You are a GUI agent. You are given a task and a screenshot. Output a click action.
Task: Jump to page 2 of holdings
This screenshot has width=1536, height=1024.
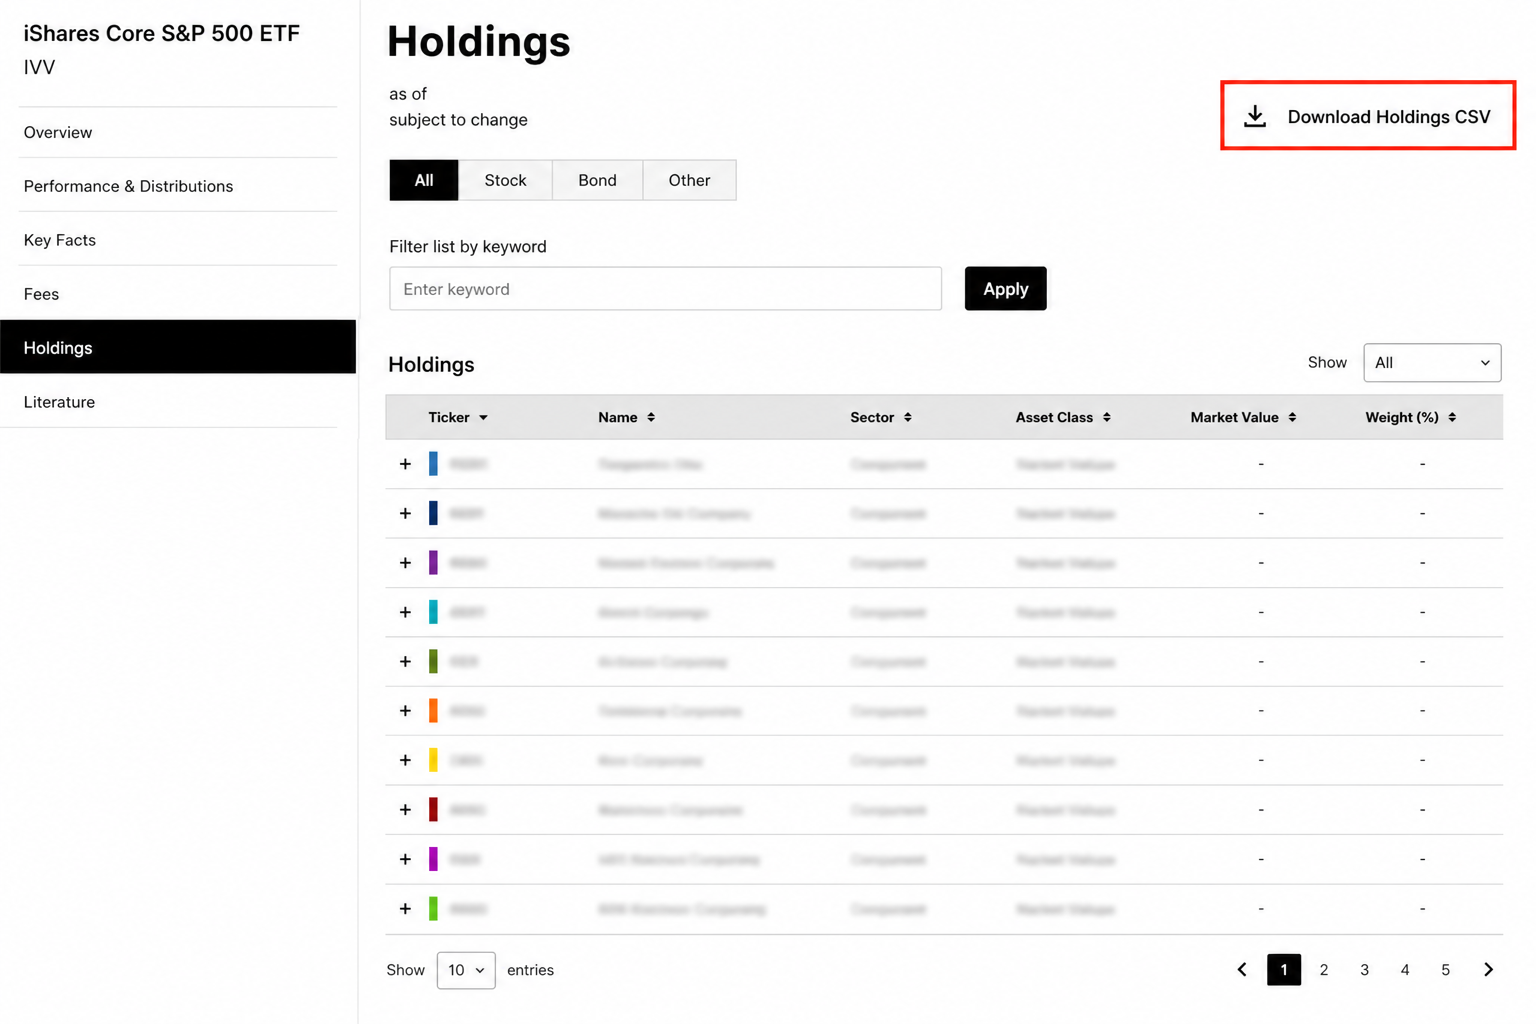pyautogui.click(x=1324, y=970)
